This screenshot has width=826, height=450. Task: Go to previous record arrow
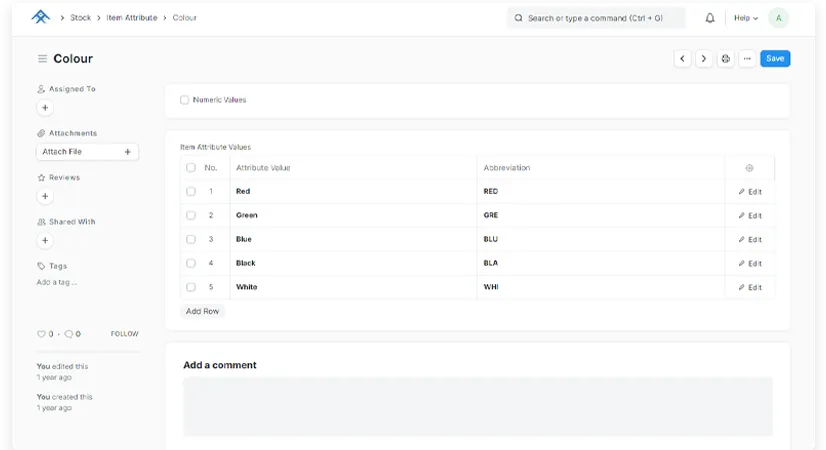683,59
